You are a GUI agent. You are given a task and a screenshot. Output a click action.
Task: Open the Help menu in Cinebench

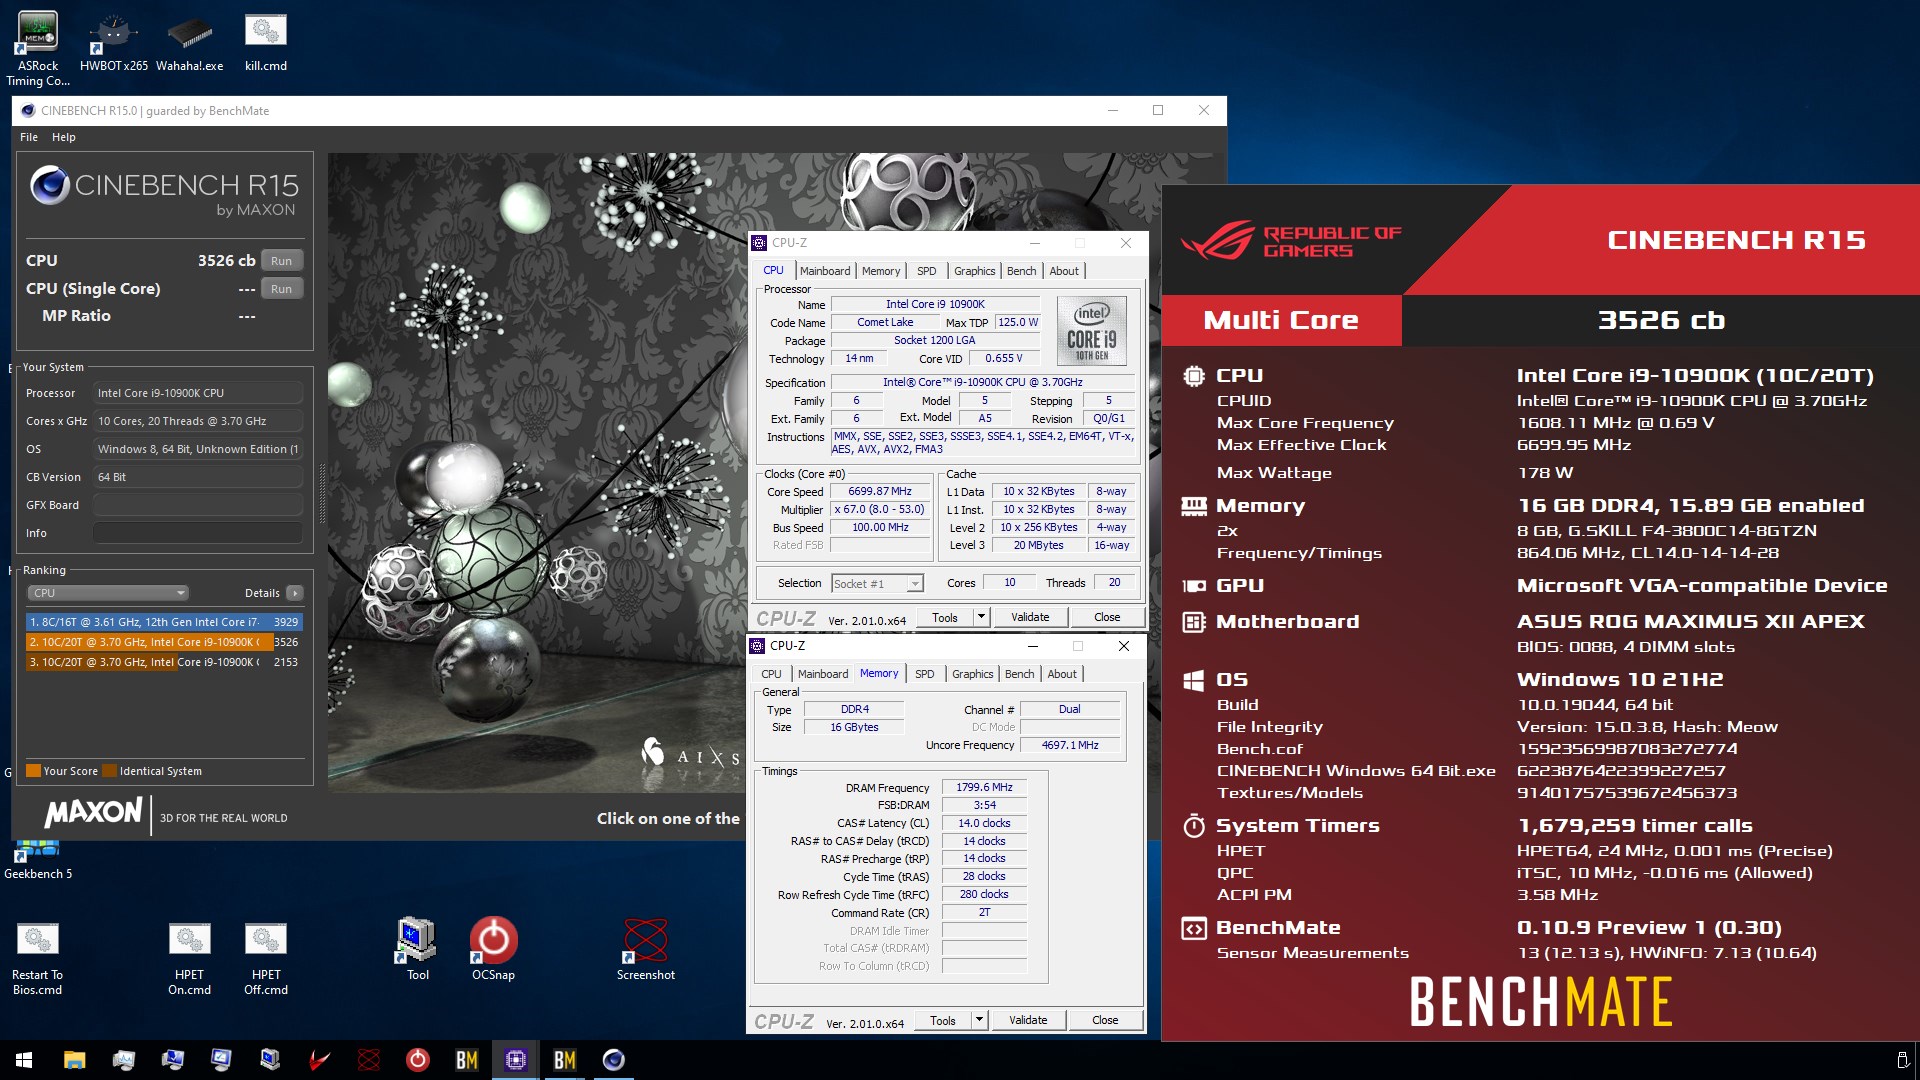point(64,137)
